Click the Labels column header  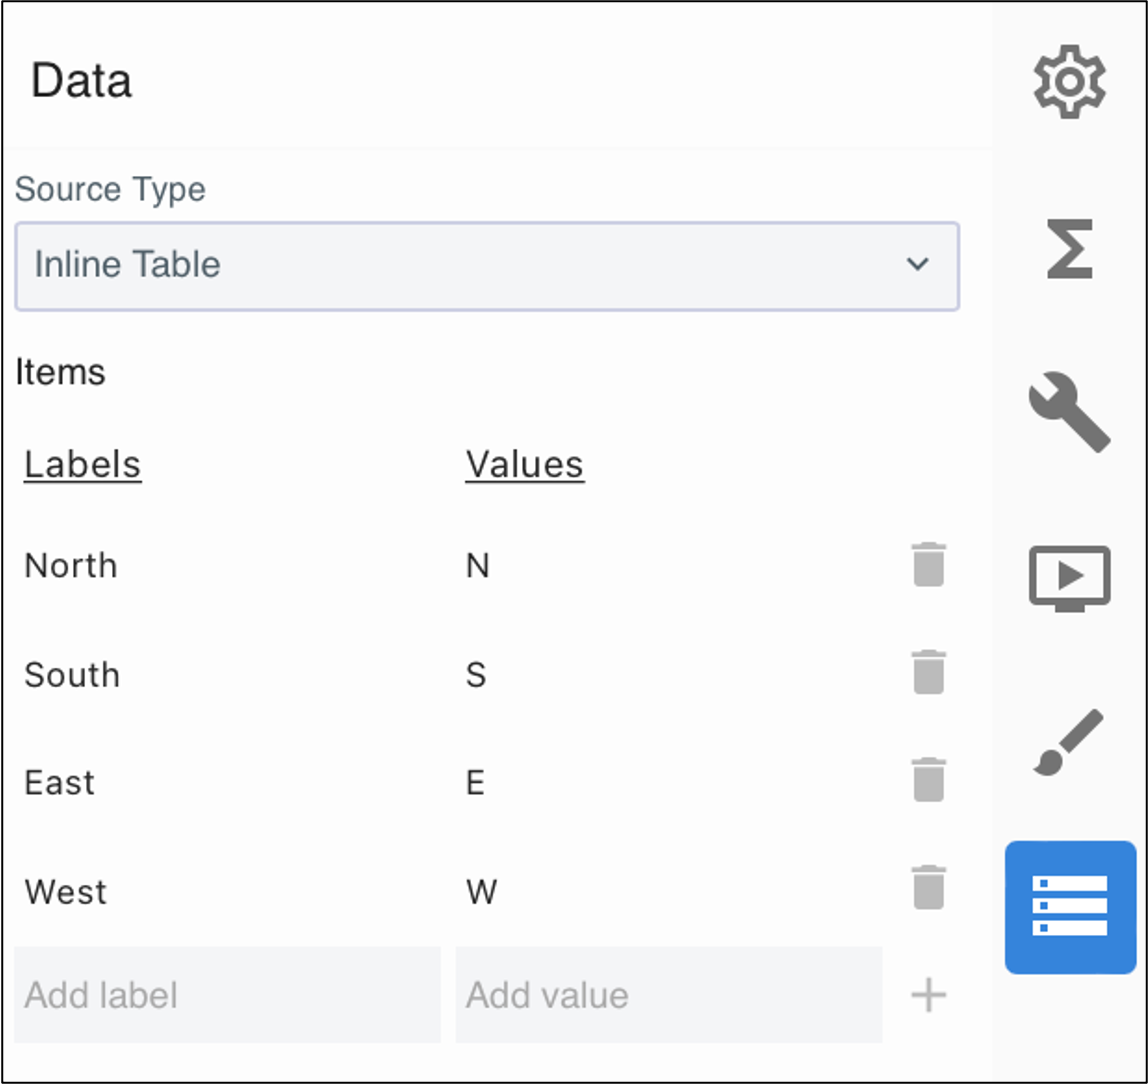click(x=83, y=464)
